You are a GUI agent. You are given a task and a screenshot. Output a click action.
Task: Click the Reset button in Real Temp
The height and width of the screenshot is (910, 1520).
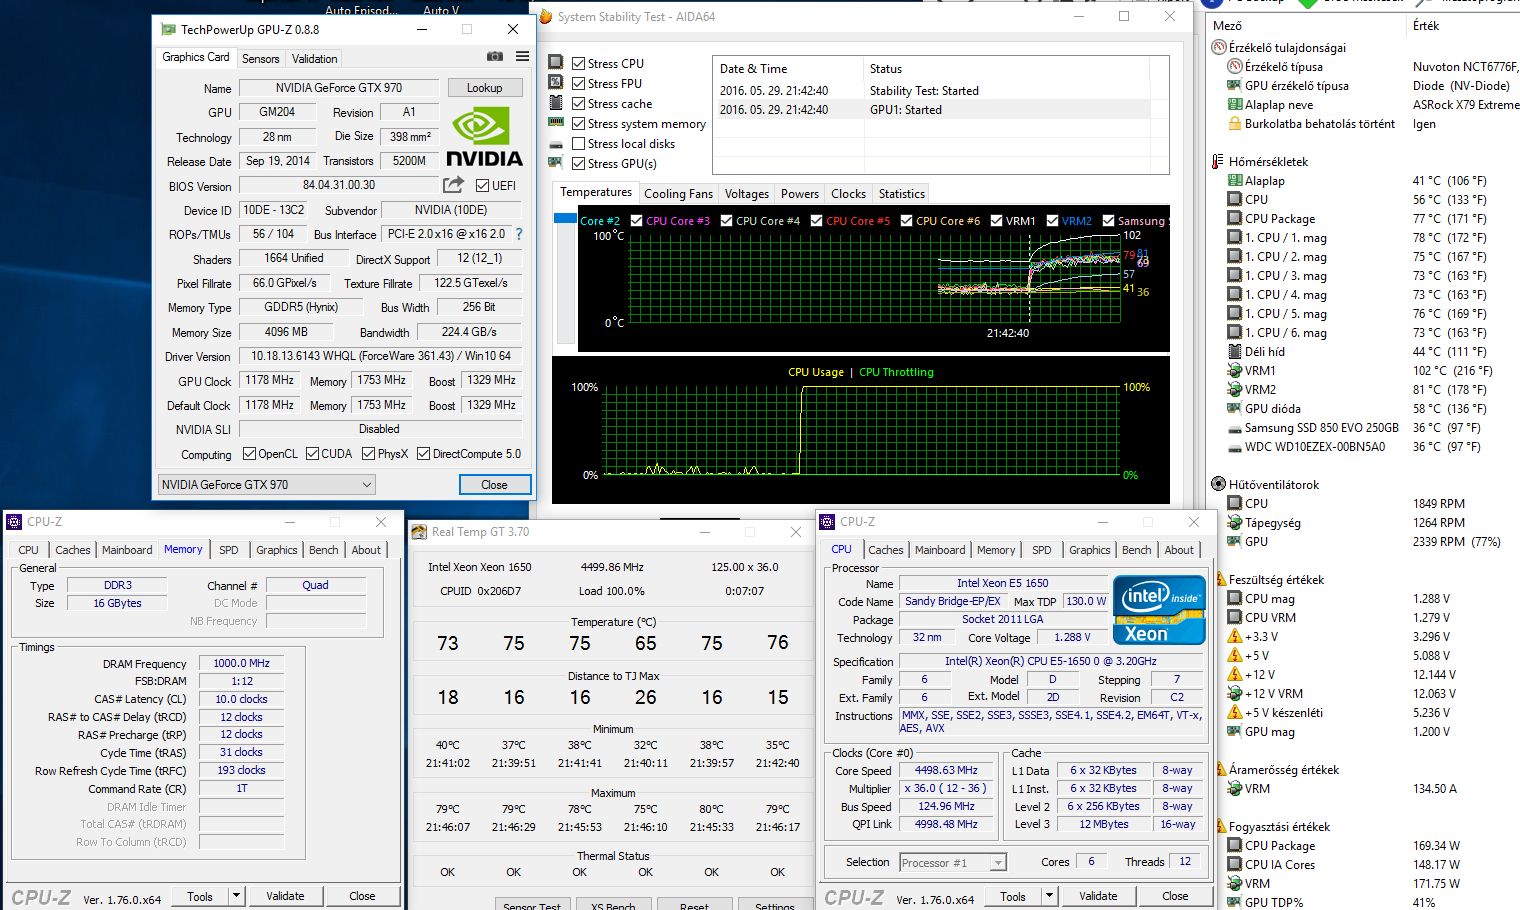[694, 905]
